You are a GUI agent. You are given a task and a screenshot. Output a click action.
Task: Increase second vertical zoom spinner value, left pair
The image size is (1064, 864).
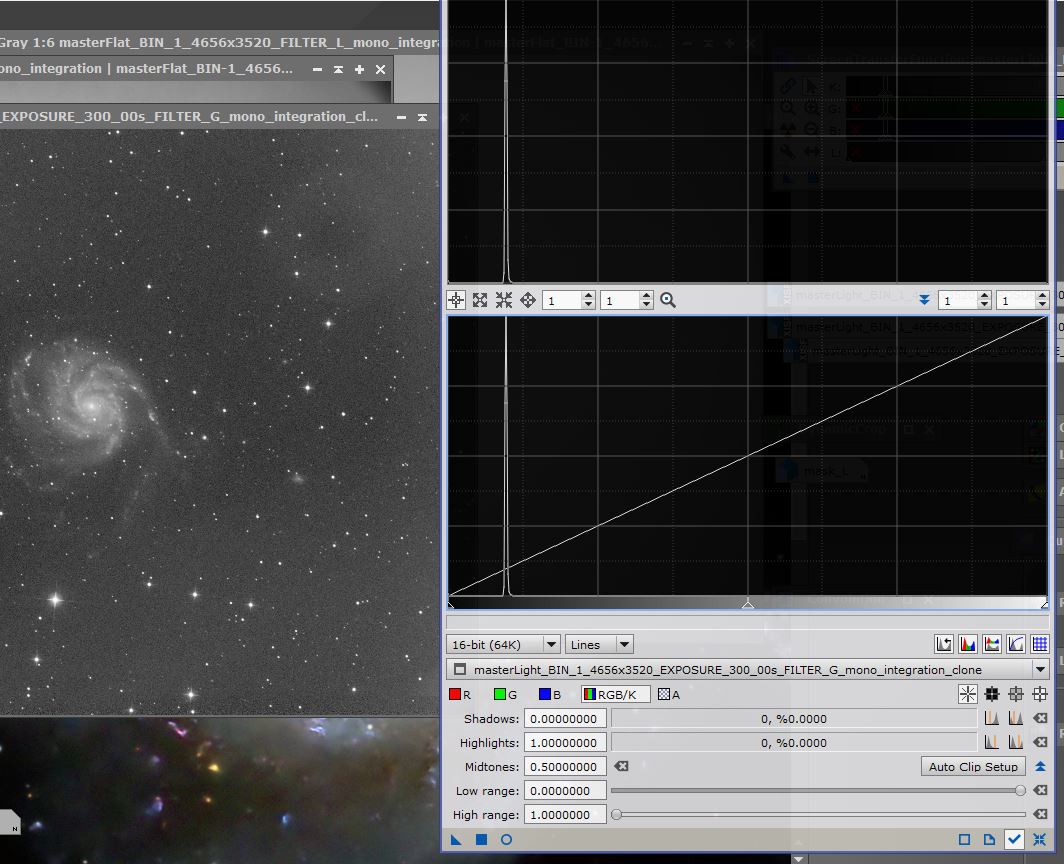click(647, 296)
